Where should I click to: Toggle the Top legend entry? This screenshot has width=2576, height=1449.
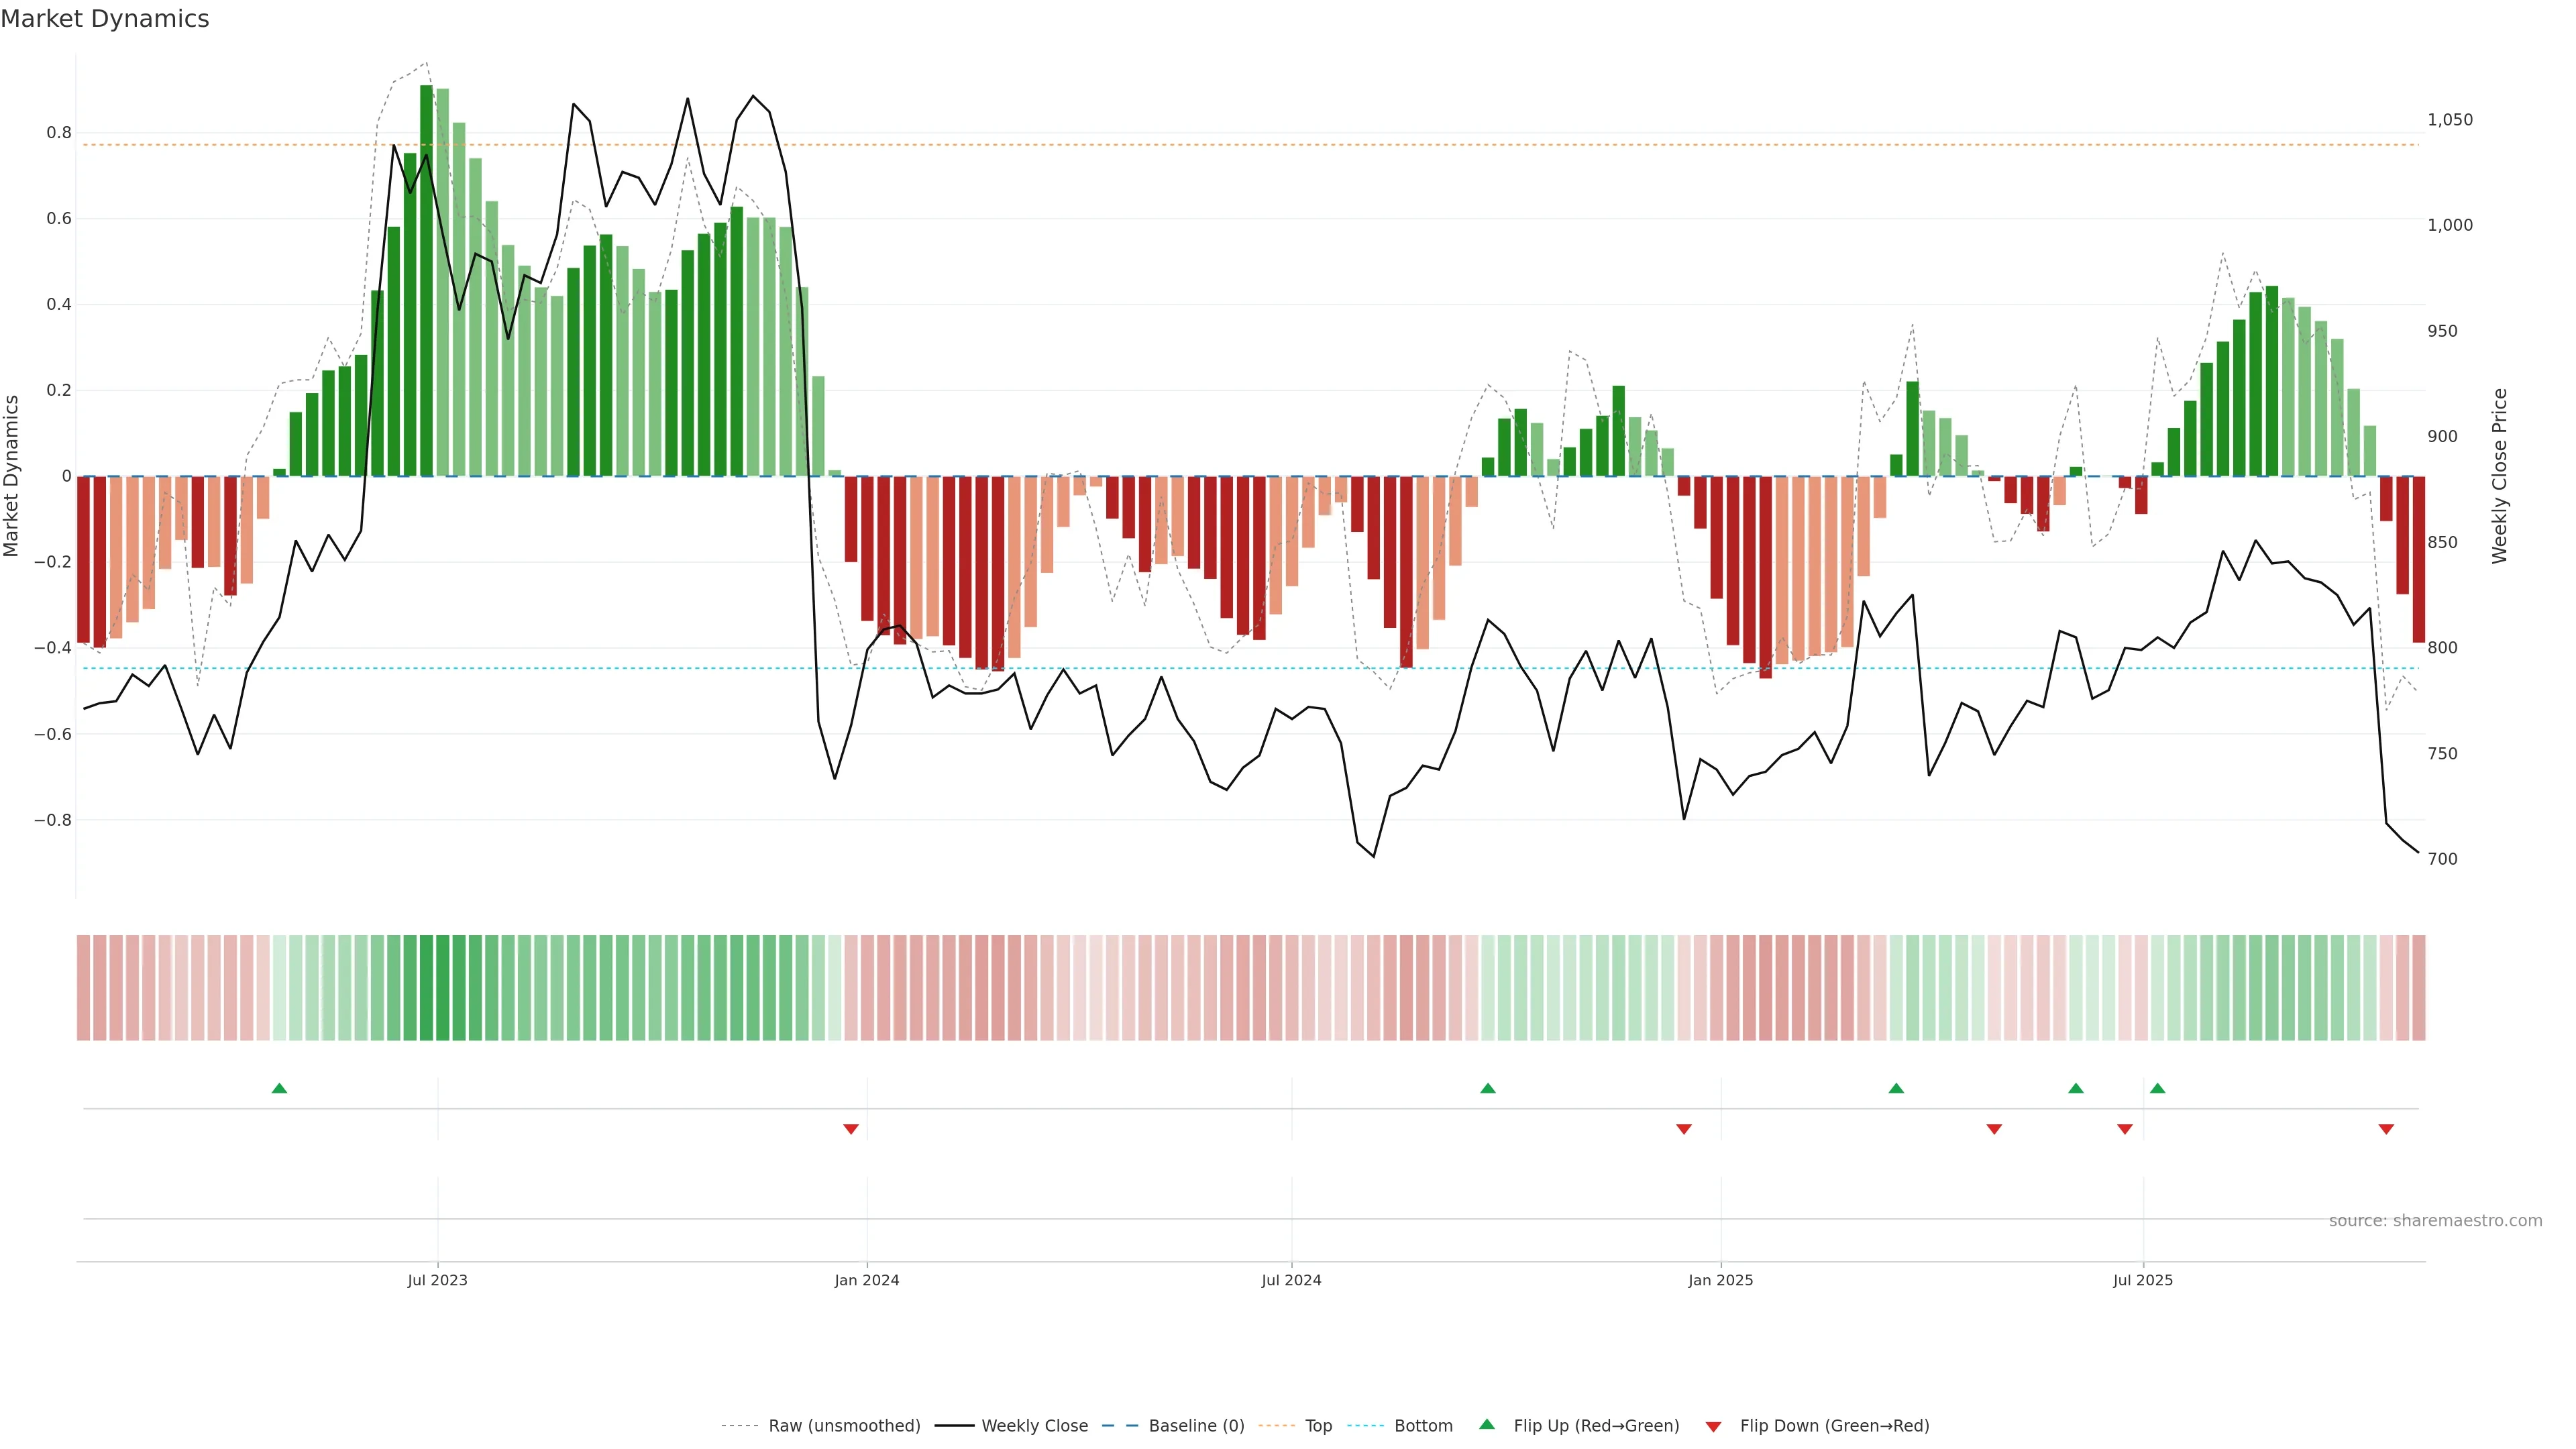click(x=1318, y=1426)
